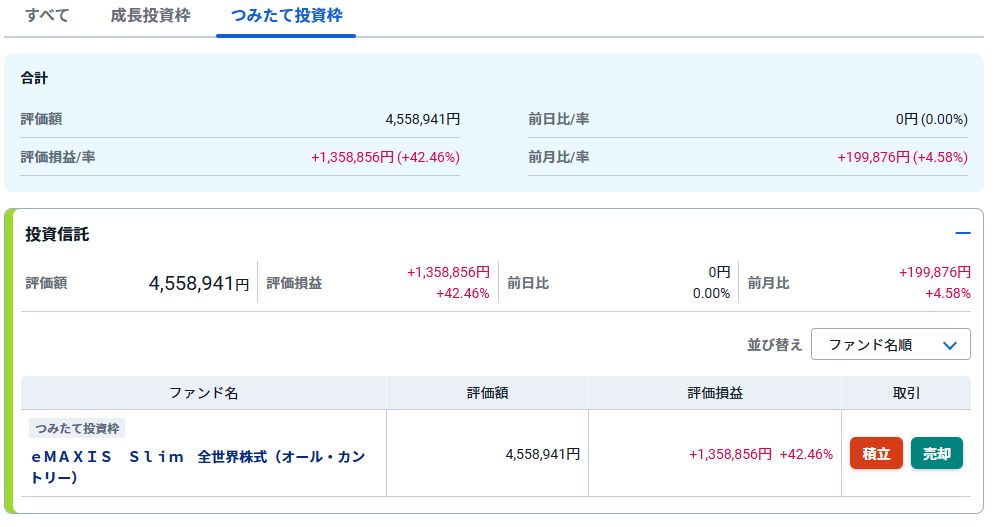Screen dimensions: 993x527
Task: Select 0.00% 前日比 rate in 投資信託 section
Action: pyautogui.click(x=711, y=293)
